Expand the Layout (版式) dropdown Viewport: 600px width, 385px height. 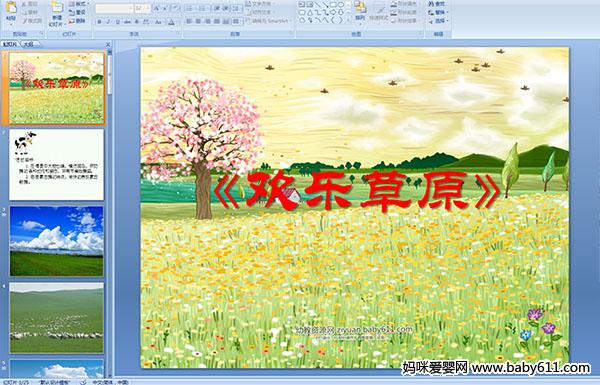[78, 3]
